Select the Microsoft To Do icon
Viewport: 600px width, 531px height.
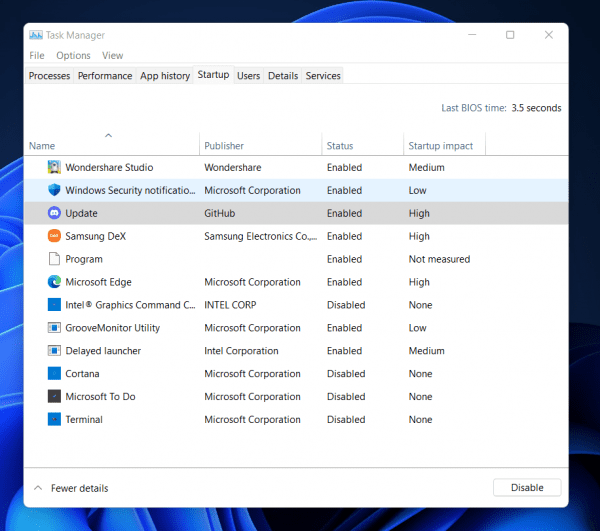coord(54,397)
